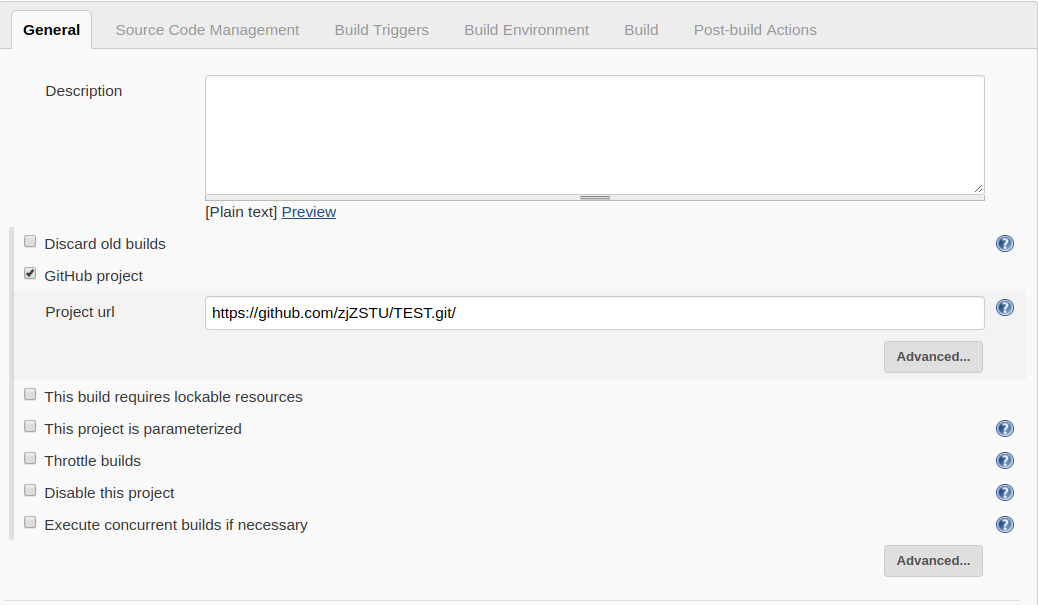
Task: Enable This project is parameterized option
Action: tap(30, 427)
